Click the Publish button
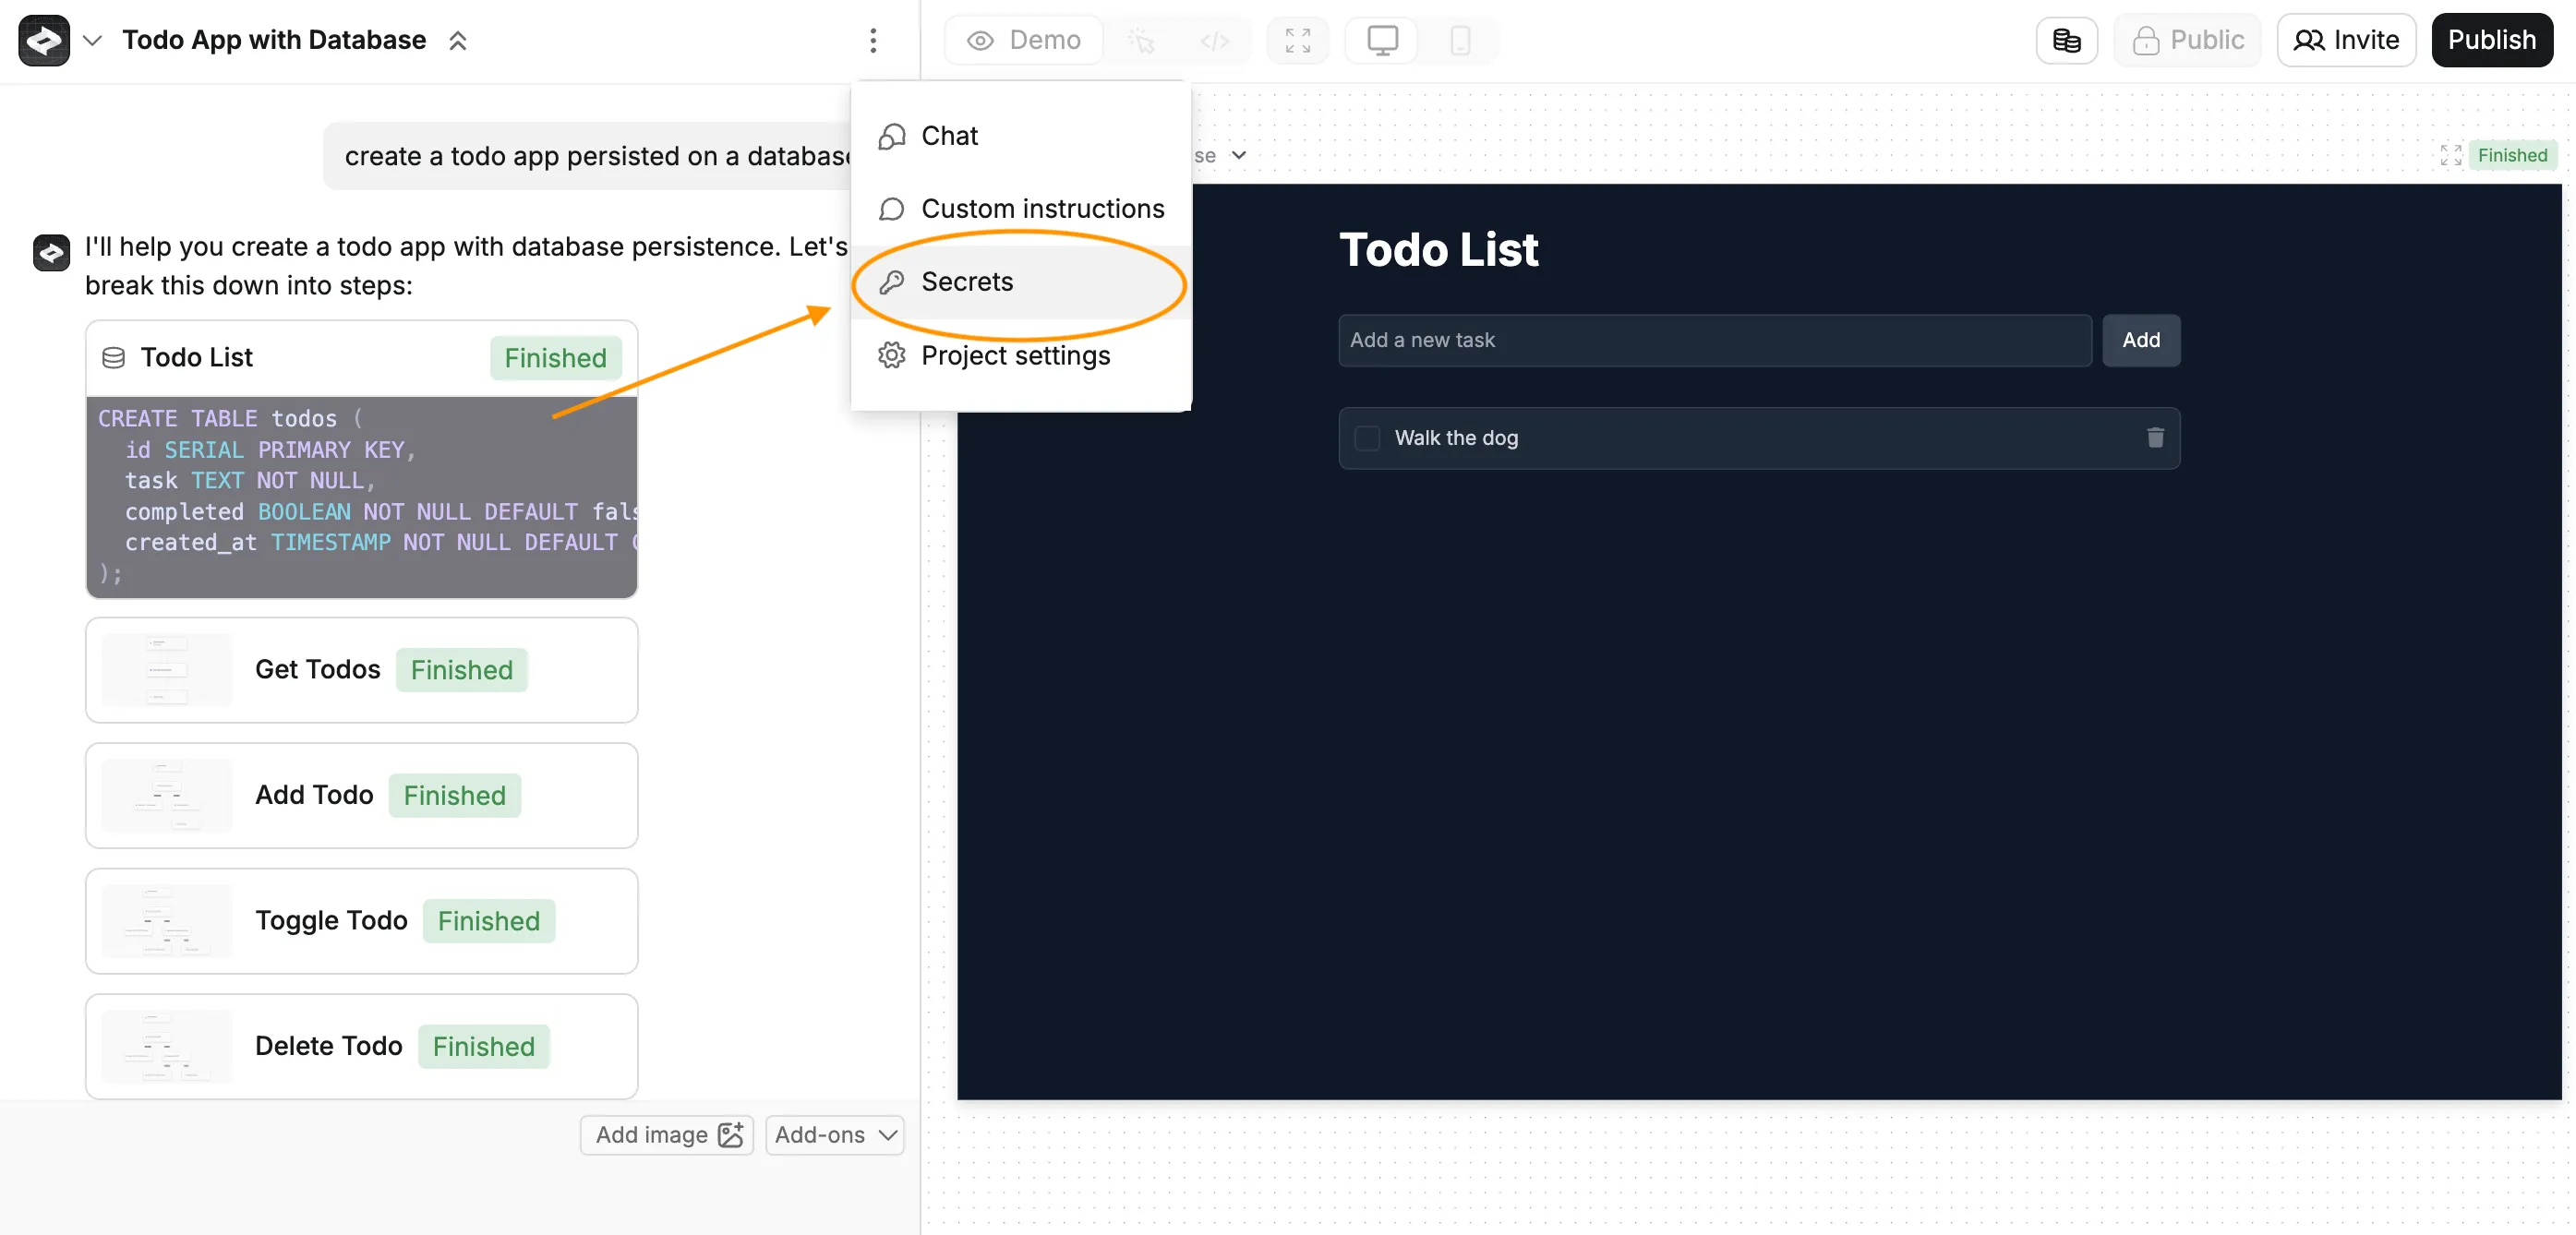Screen dimensions: 2576x1235 [2492, 40]
